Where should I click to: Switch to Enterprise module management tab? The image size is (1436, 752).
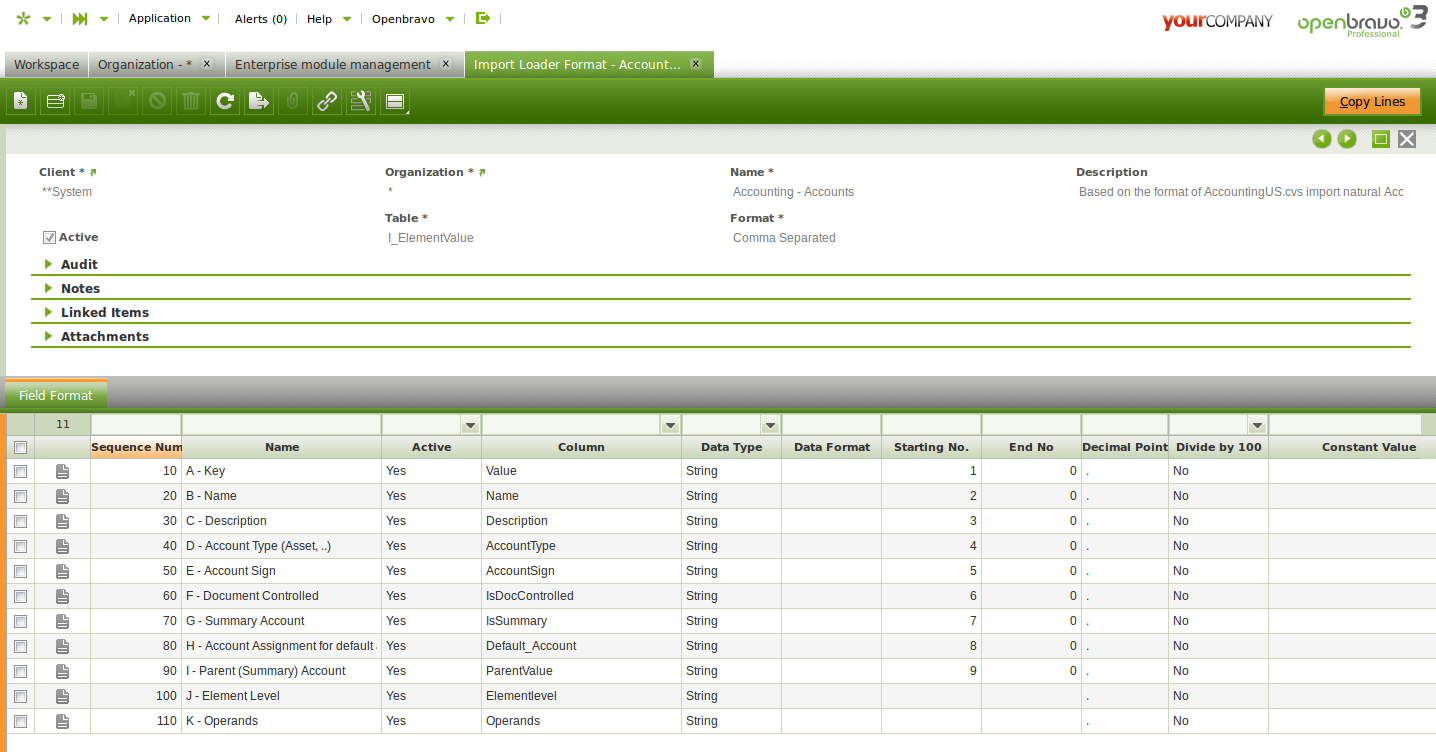[333, 64]
